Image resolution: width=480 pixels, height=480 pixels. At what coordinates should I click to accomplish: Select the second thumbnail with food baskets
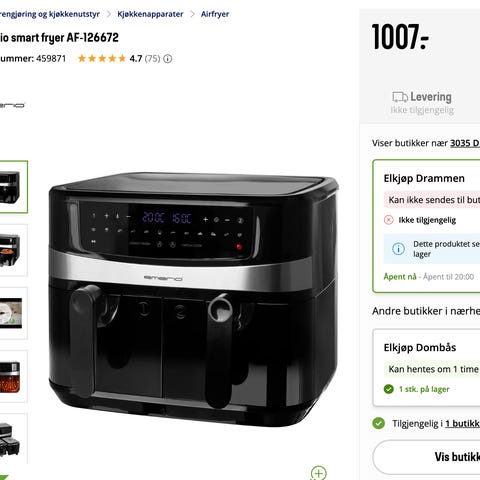click(x=12, y=250)
